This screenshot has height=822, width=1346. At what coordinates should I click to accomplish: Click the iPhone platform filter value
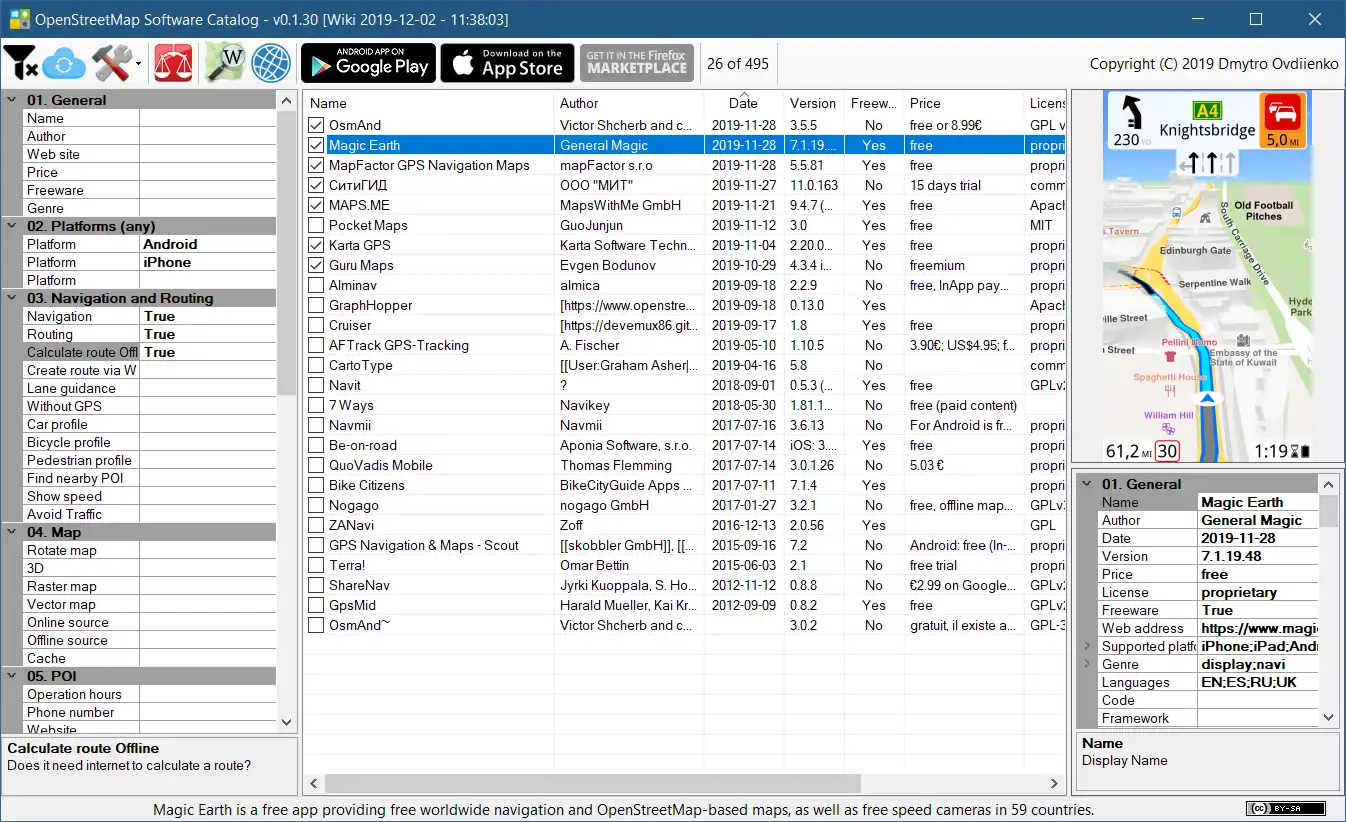tap(207, 262)
